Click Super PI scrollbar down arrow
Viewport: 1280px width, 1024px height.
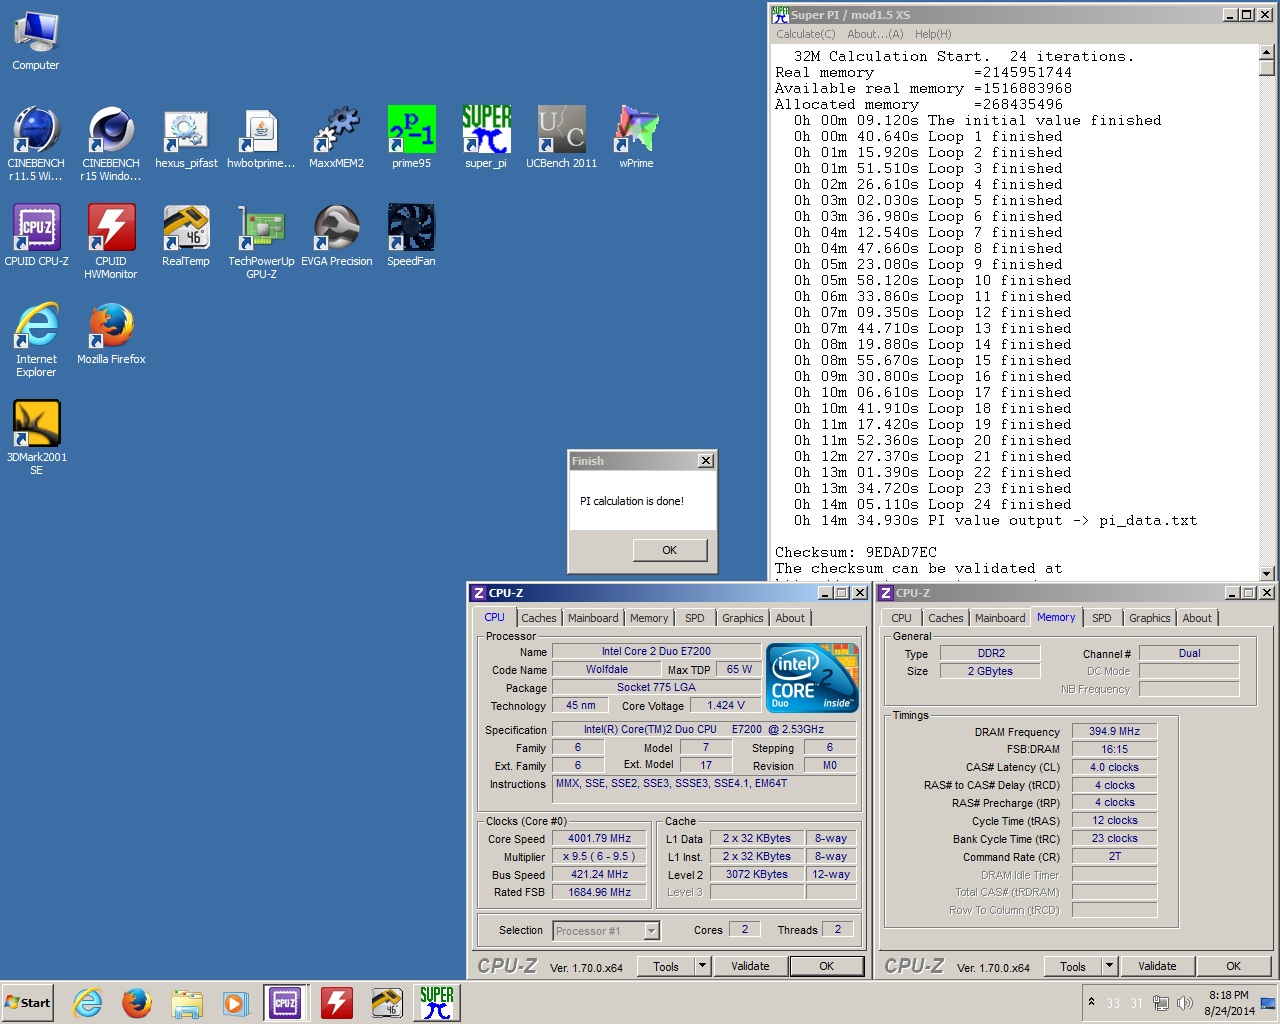click(x=1267, y=573)
